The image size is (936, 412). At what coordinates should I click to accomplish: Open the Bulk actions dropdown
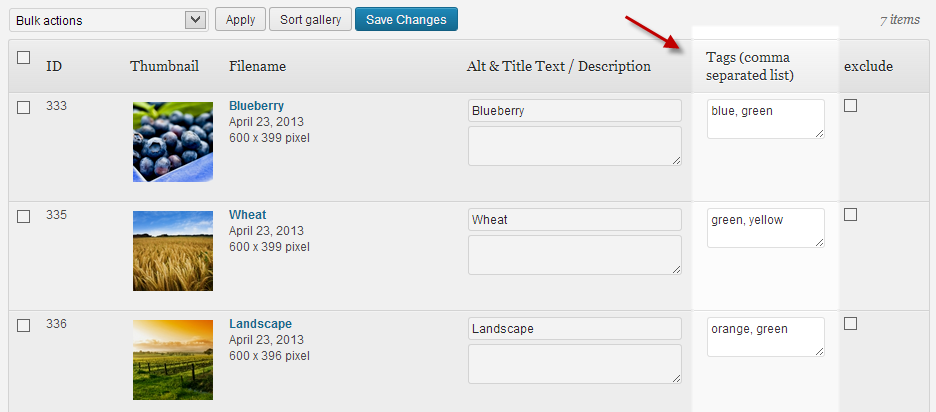coord(109,20)
